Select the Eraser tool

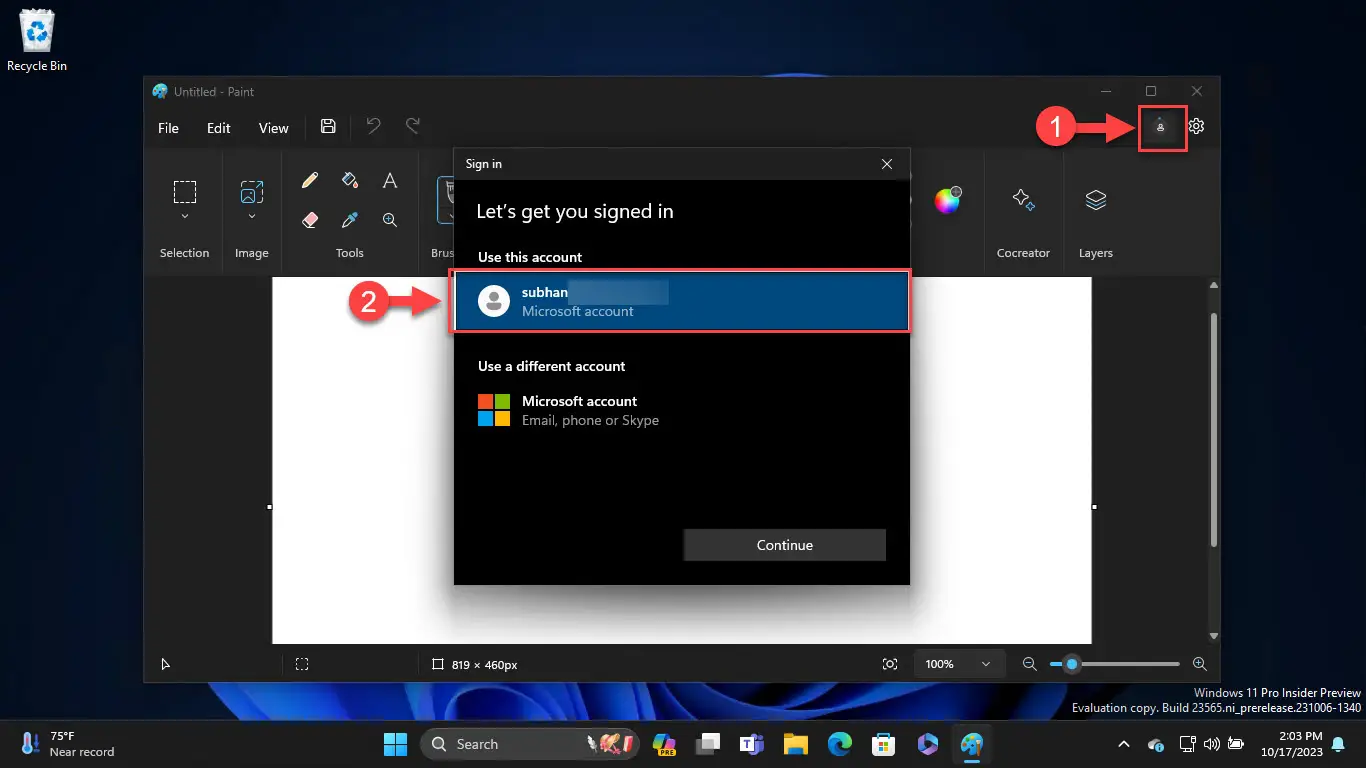(x=310, y=220)
